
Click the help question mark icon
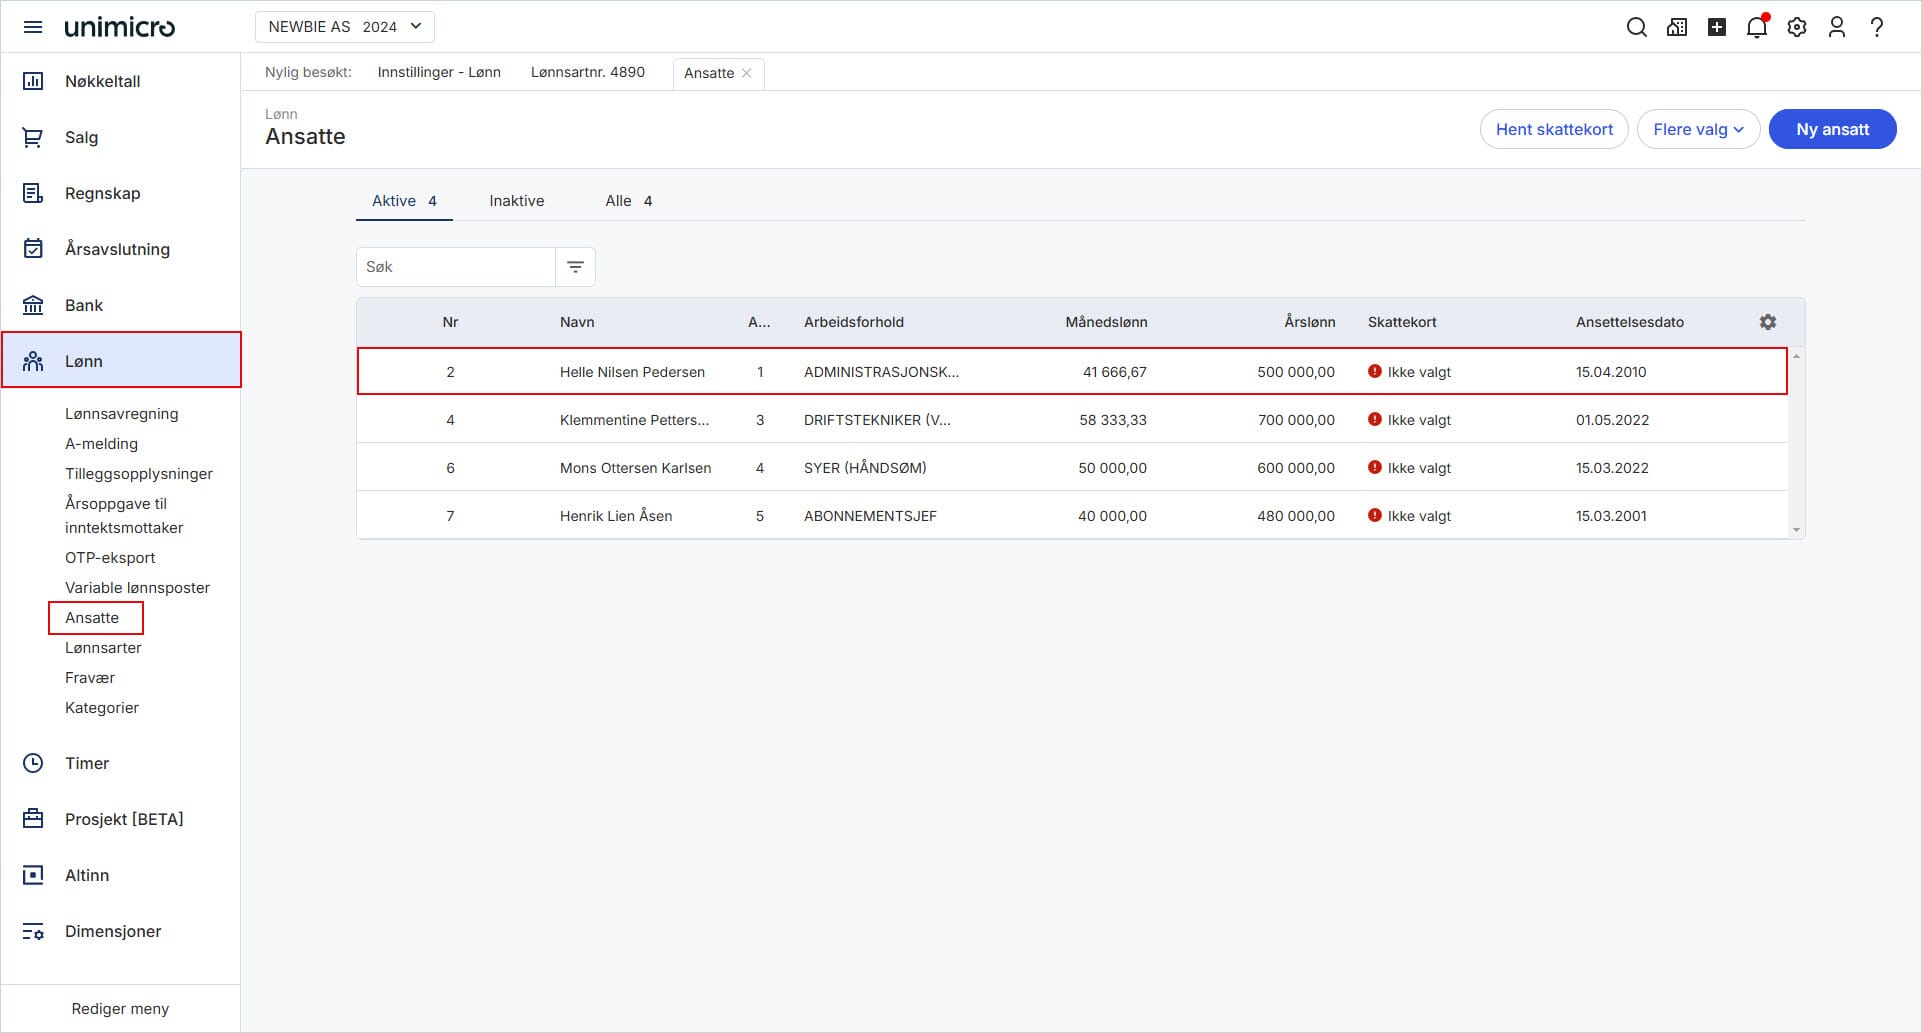1877,27
